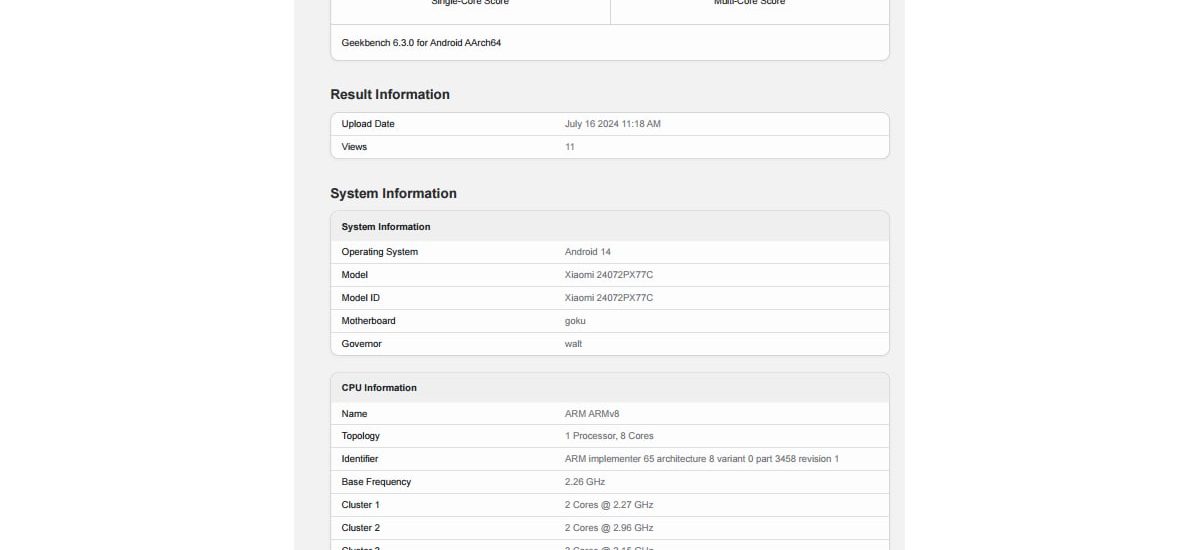Click the 2 Cores @ 2.96 GHz value
Screen dimensions: 1200x550
point(608,528)
